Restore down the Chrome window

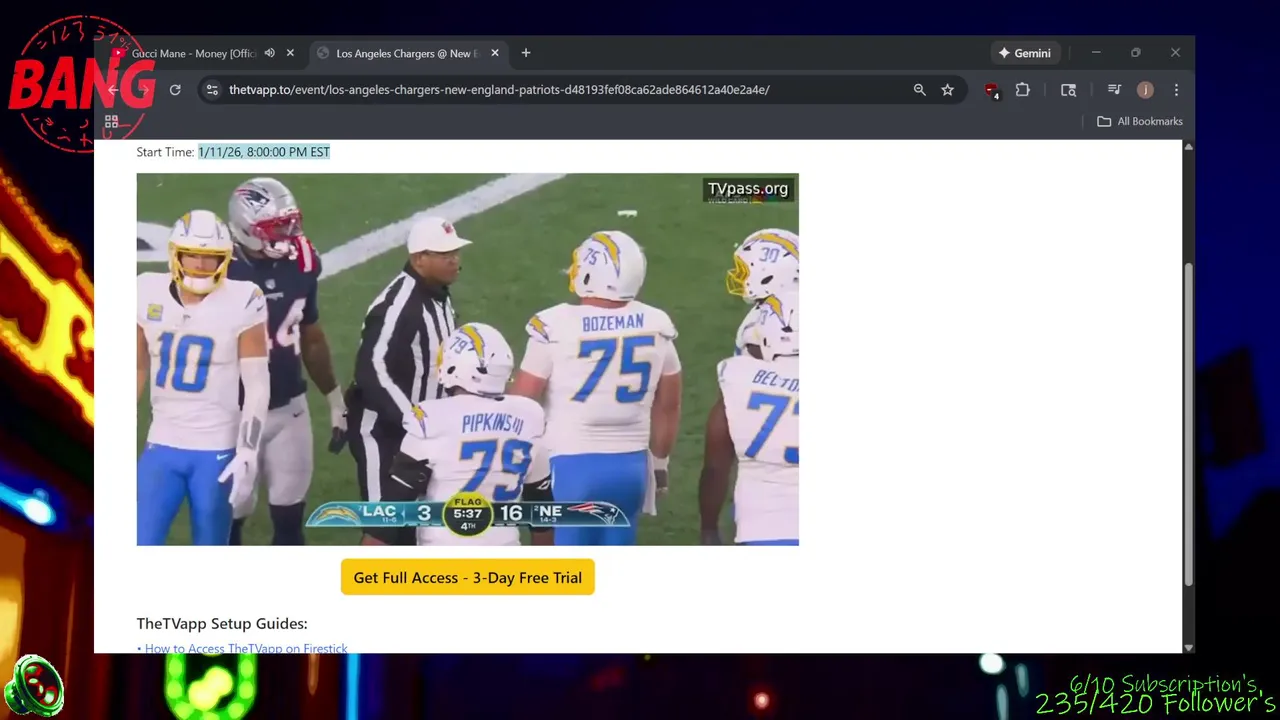pyautogui.click(x=1135, y=53)
